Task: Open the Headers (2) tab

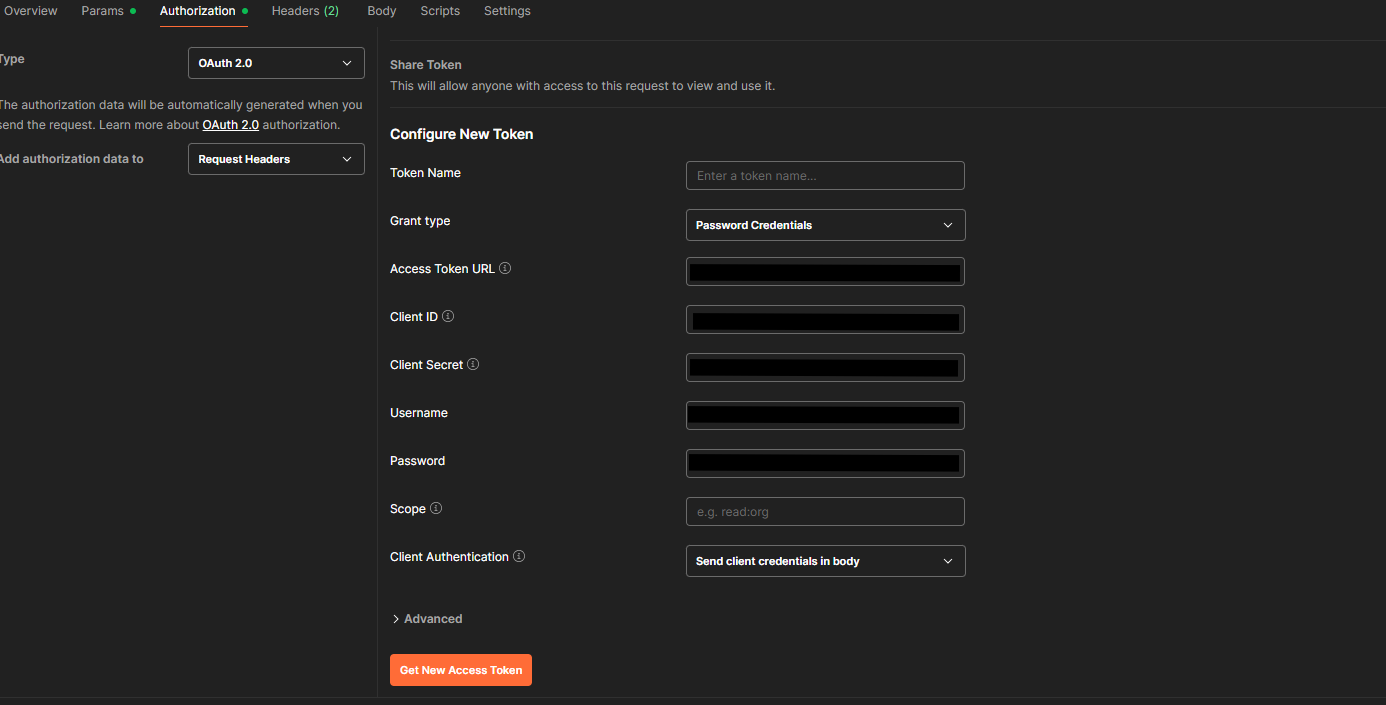Action: (305, 11)
